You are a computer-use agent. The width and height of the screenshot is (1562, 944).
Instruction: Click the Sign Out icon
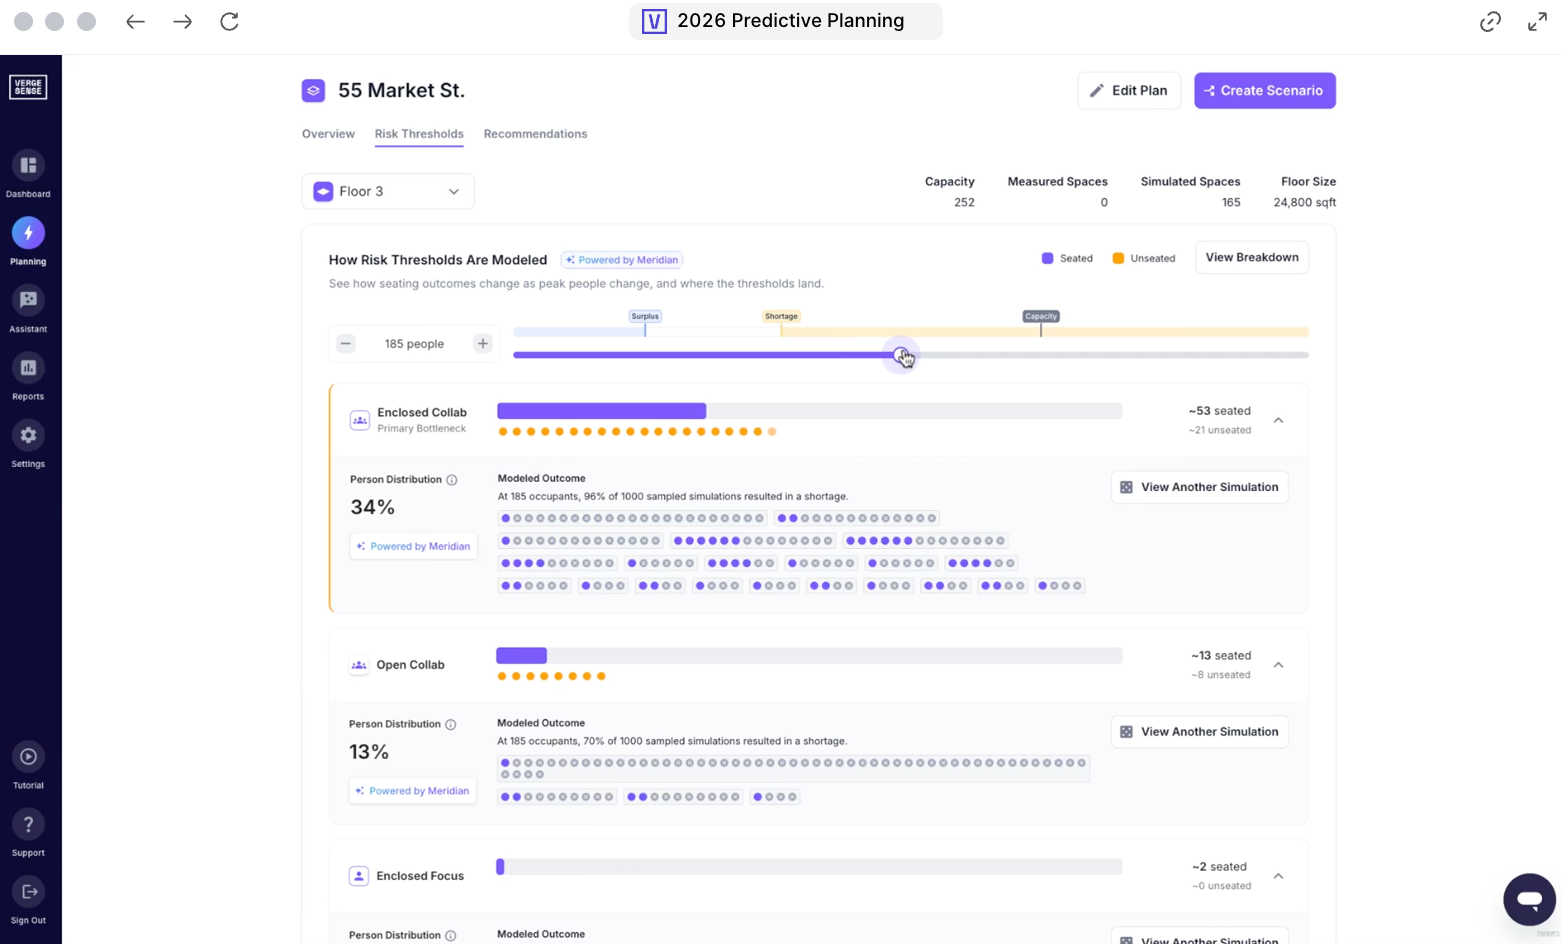coord(28,892)
